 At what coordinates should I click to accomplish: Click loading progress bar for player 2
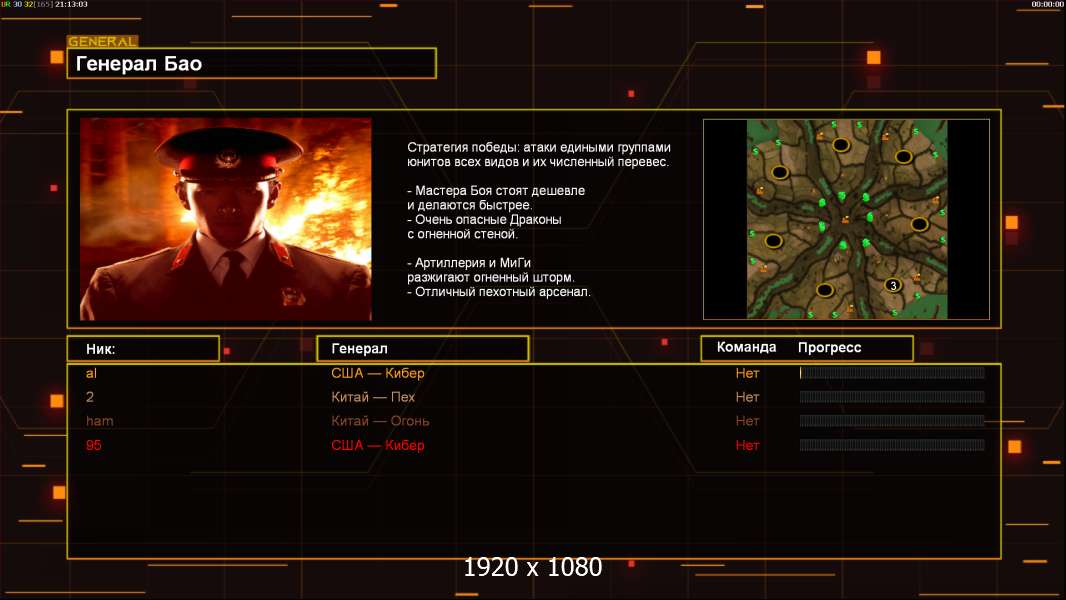tap(892, 397)
